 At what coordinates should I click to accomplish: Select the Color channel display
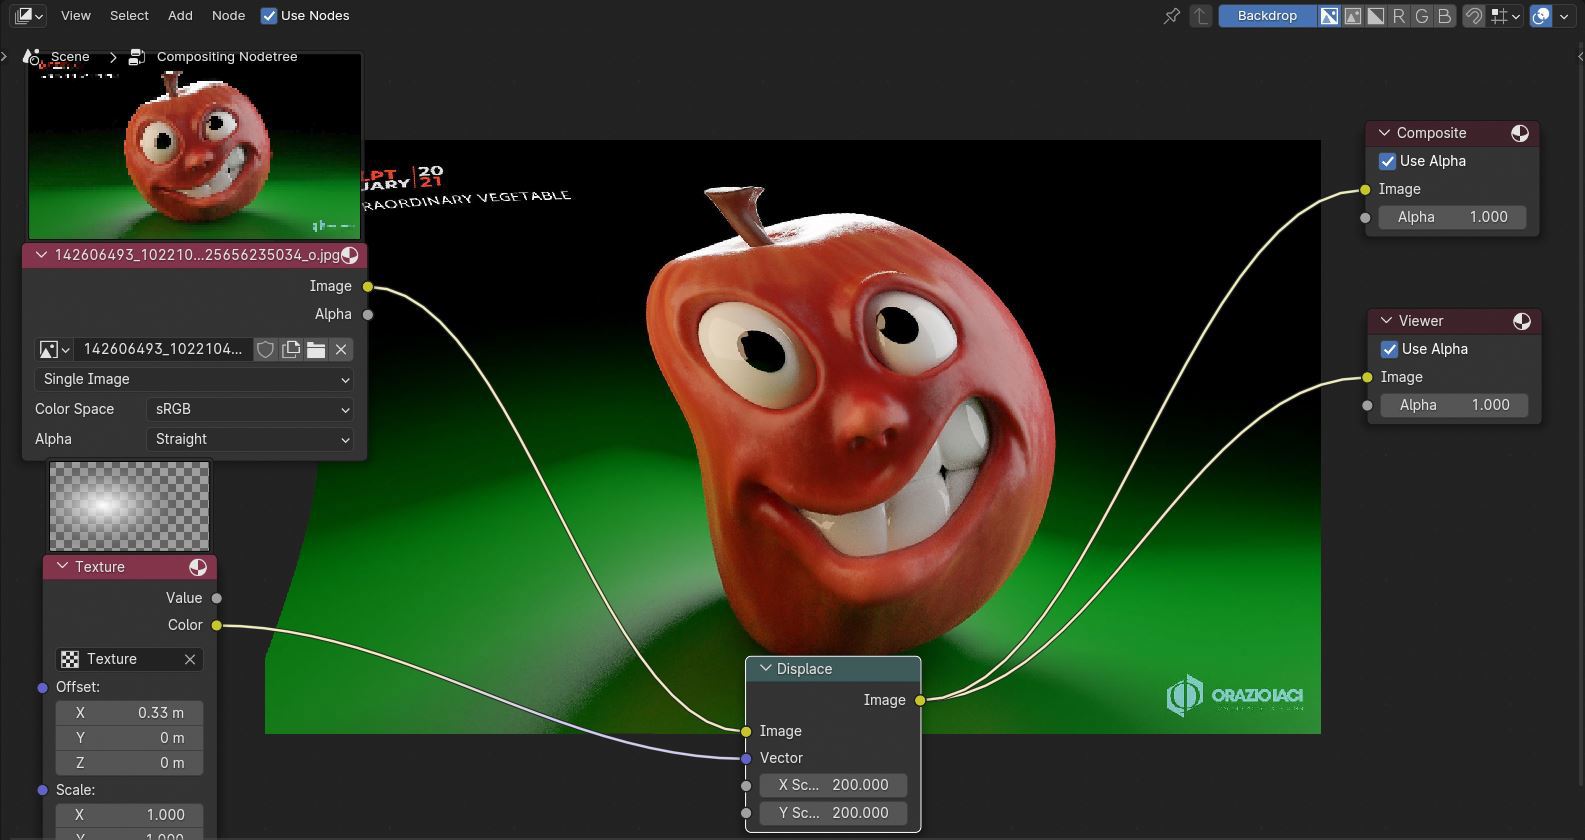click(1352, 15)
